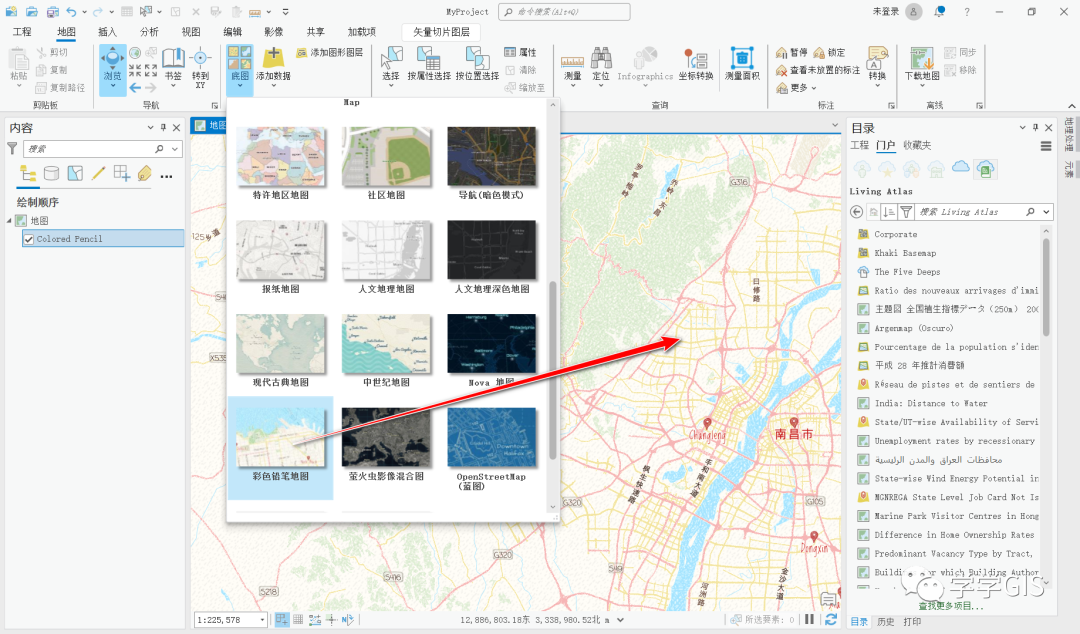Open the Basemap (底图) dropdown
Image resolution: width=1080 pixels, height=634 pixels.
pyautogui.click(x=240, y=70)
